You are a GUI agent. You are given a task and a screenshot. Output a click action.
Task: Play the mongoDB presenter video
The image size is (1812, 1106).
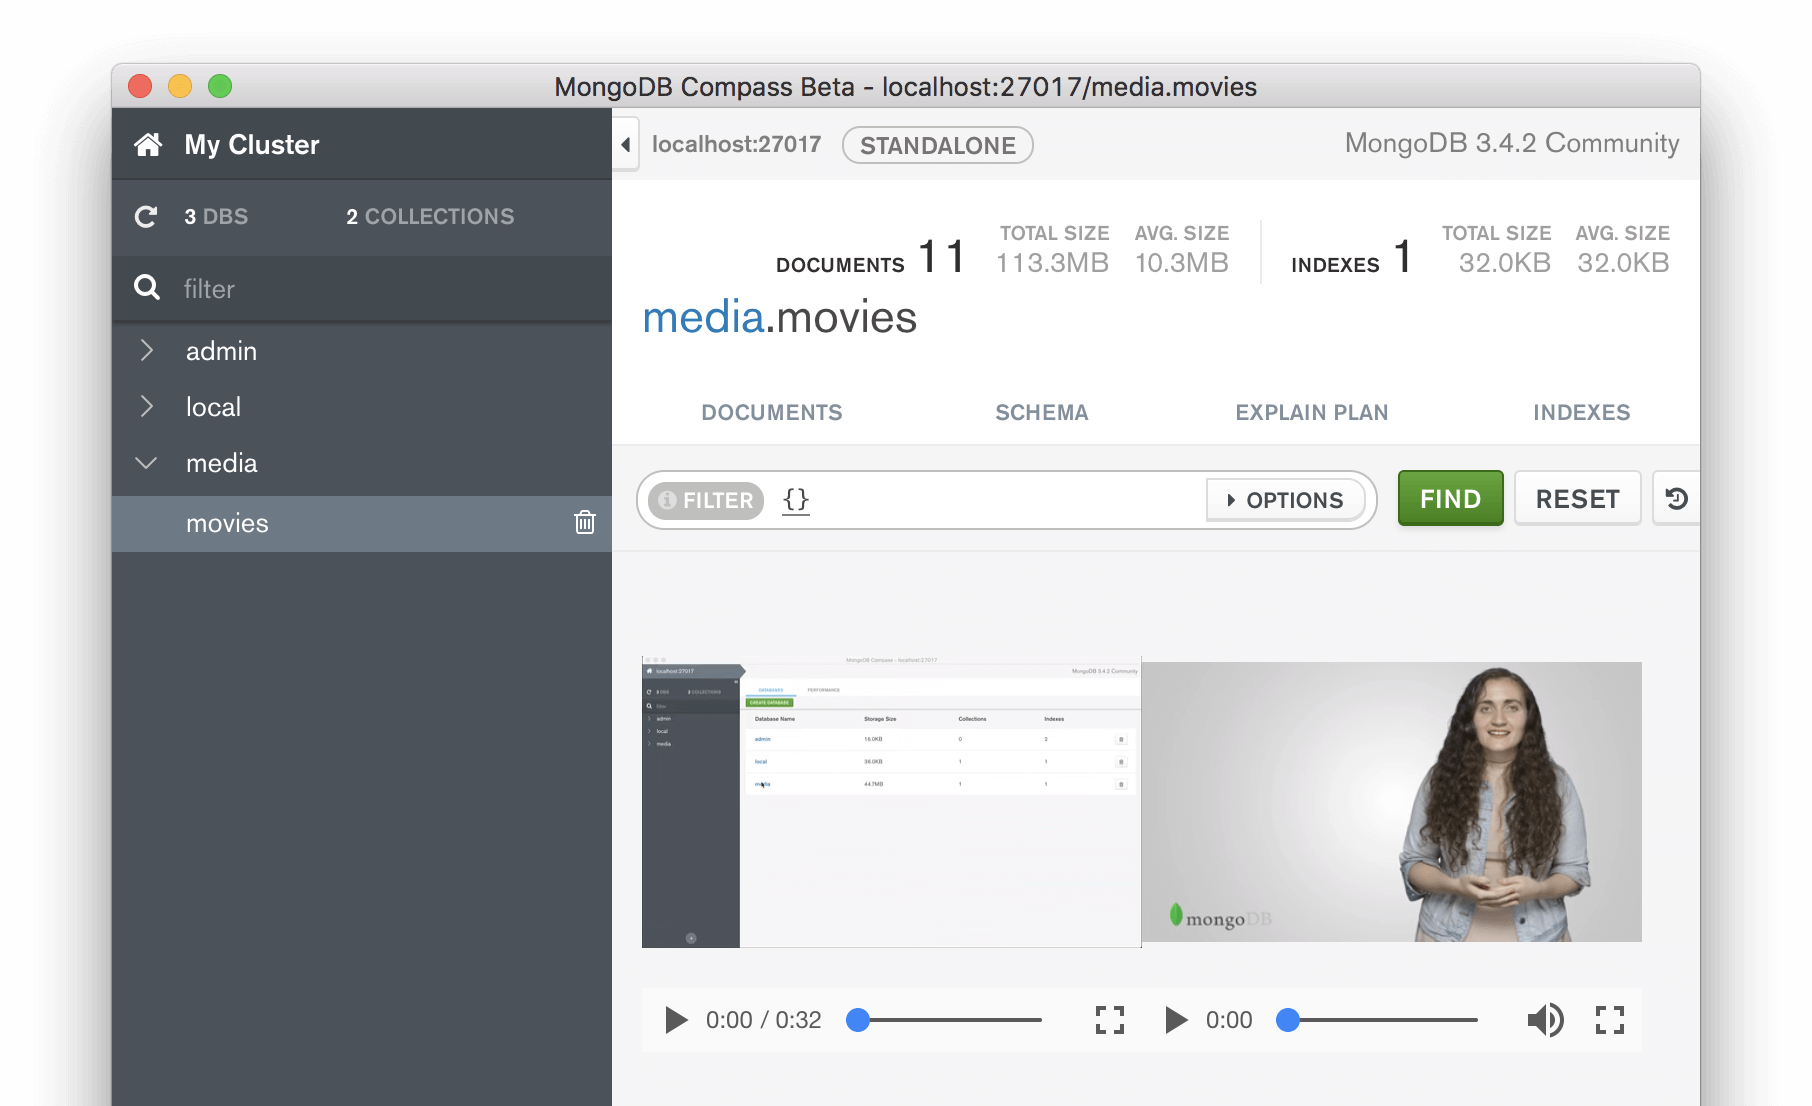tap(1175, 1020)
